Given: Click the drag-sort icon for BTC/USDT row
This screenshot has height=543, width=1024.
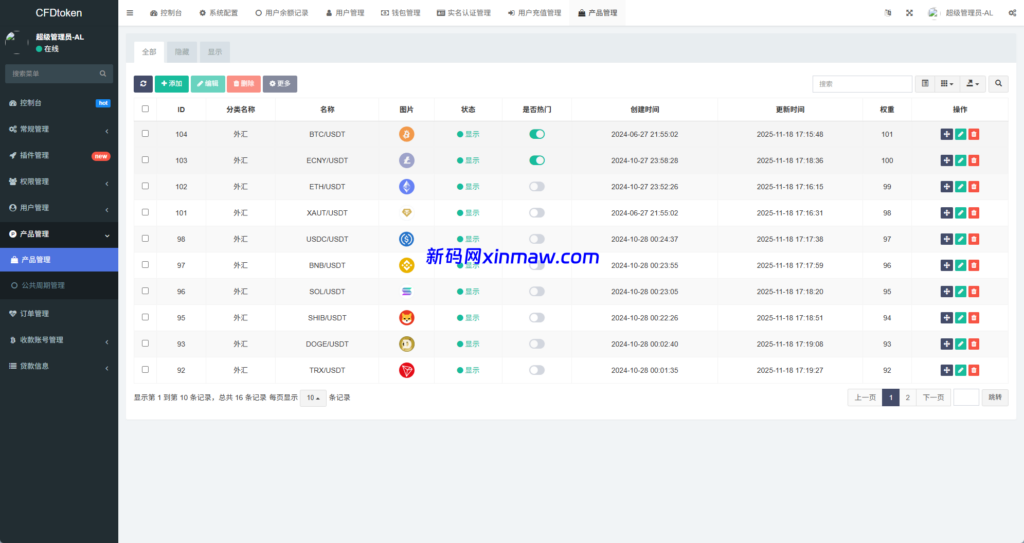Looking at the screenshot, I should [946, 134].
